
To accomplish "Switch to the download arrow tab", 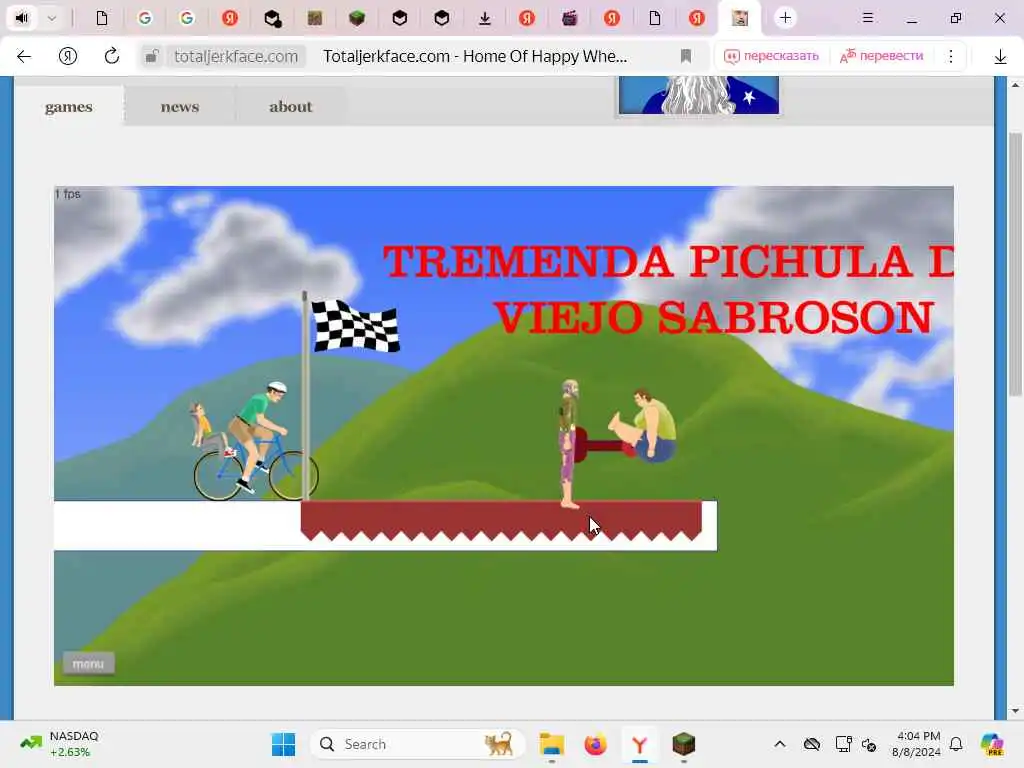I will (485, 18).
